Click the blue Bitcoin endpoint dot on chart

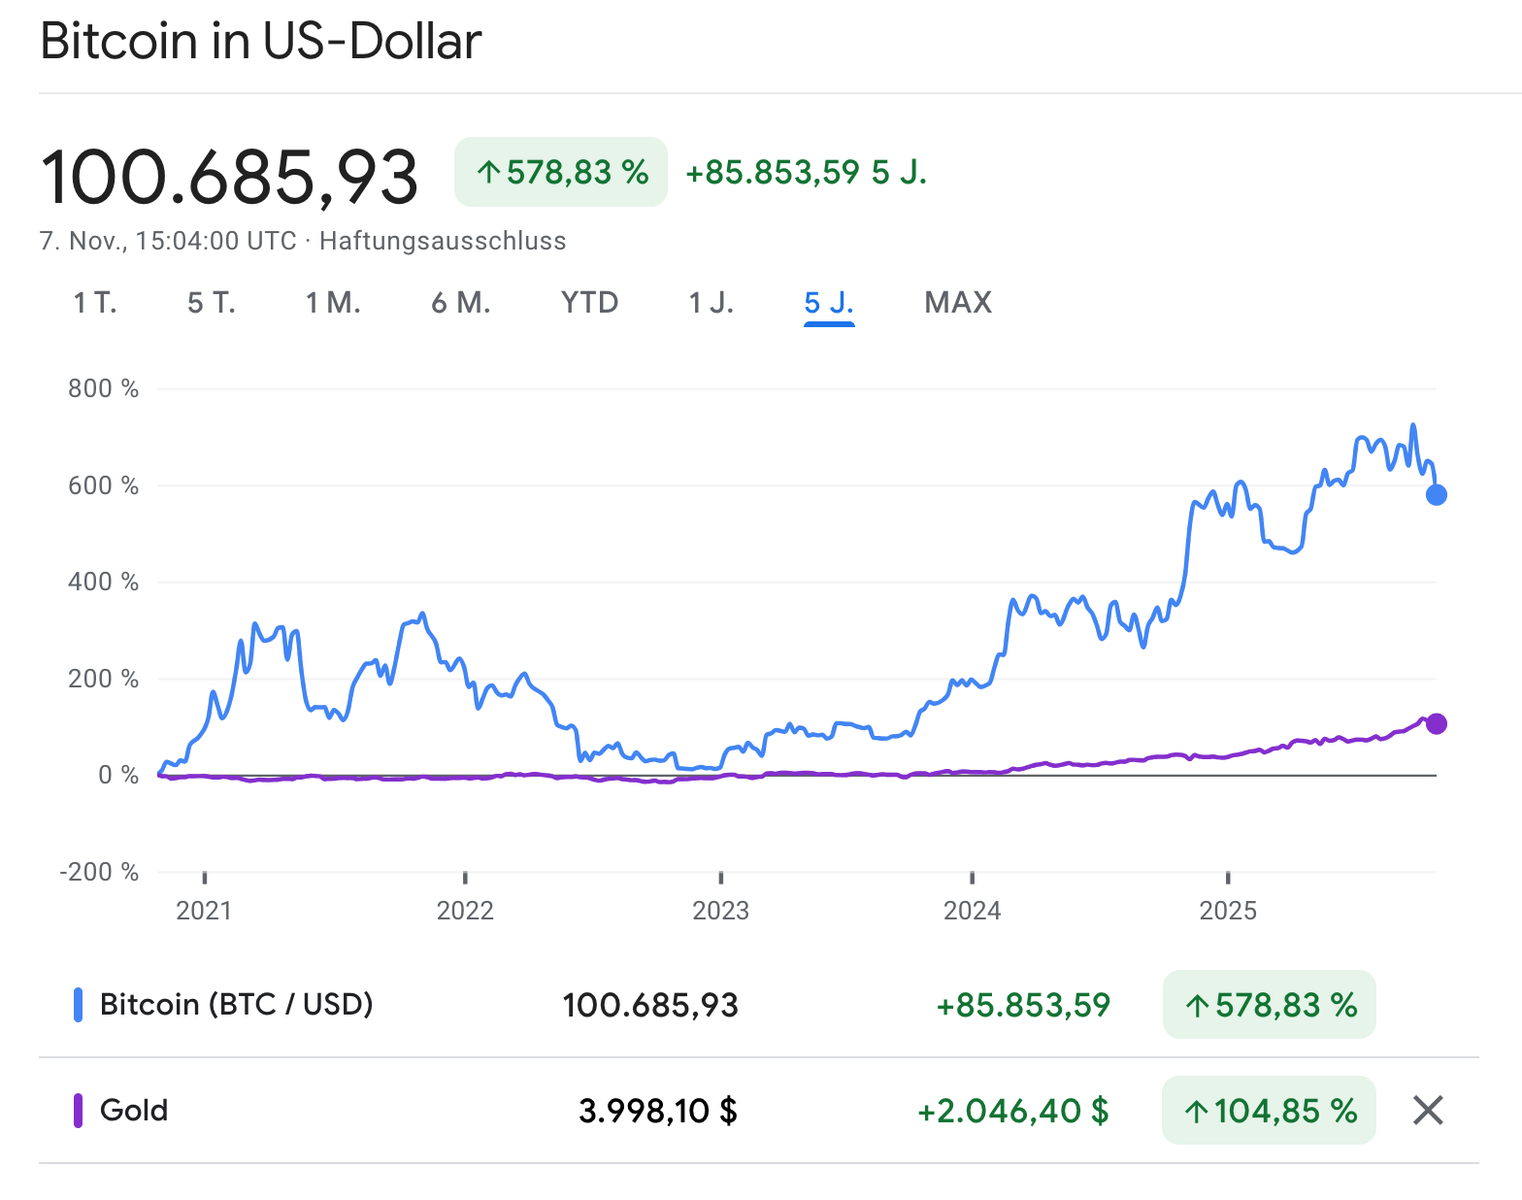(1436, 495)
